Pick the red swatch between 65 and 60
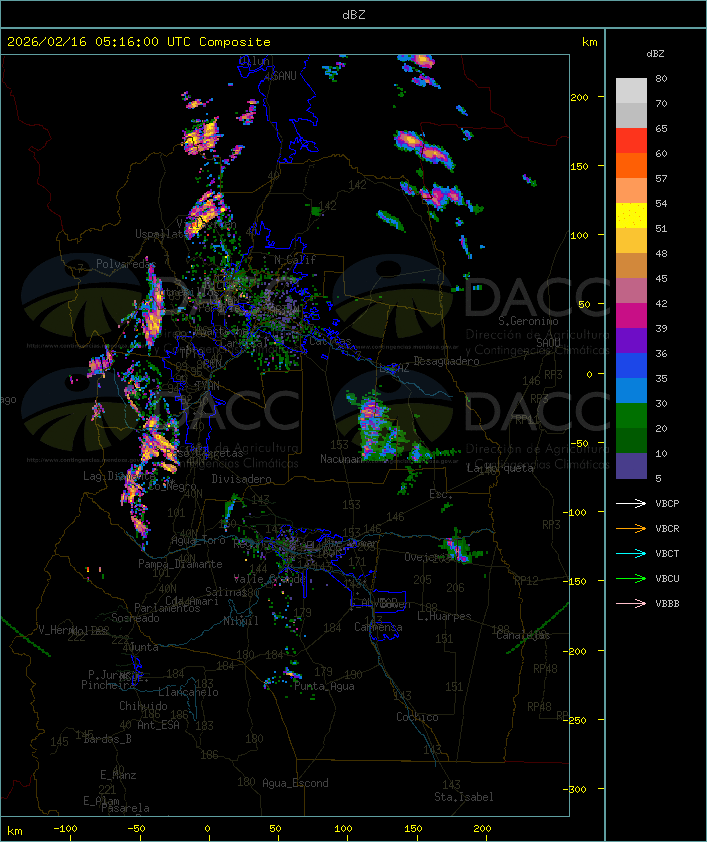Image resolution: width=707 pixels, height=842 pixels. (x=631, y=141)
